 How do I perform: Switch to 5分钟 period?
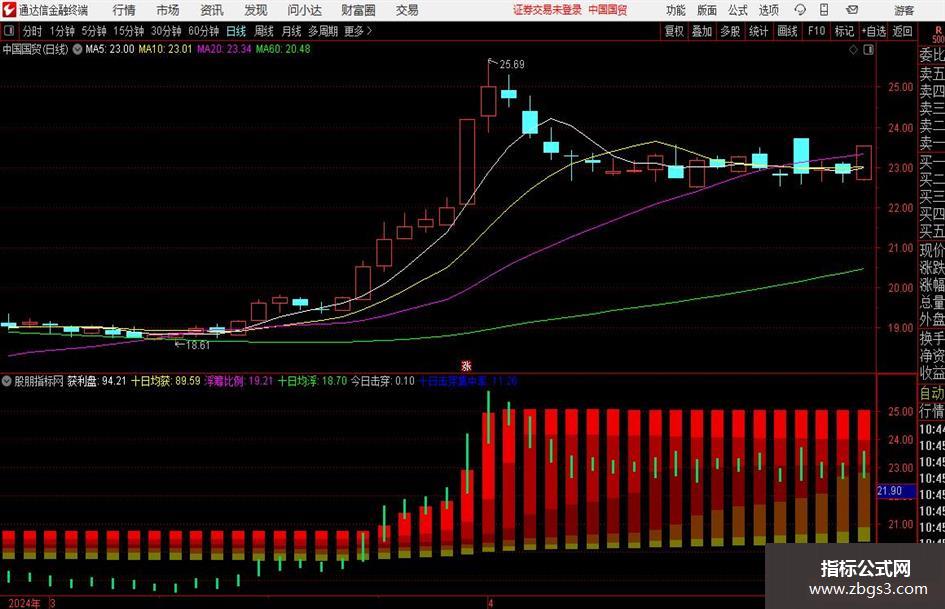point(94,31)
